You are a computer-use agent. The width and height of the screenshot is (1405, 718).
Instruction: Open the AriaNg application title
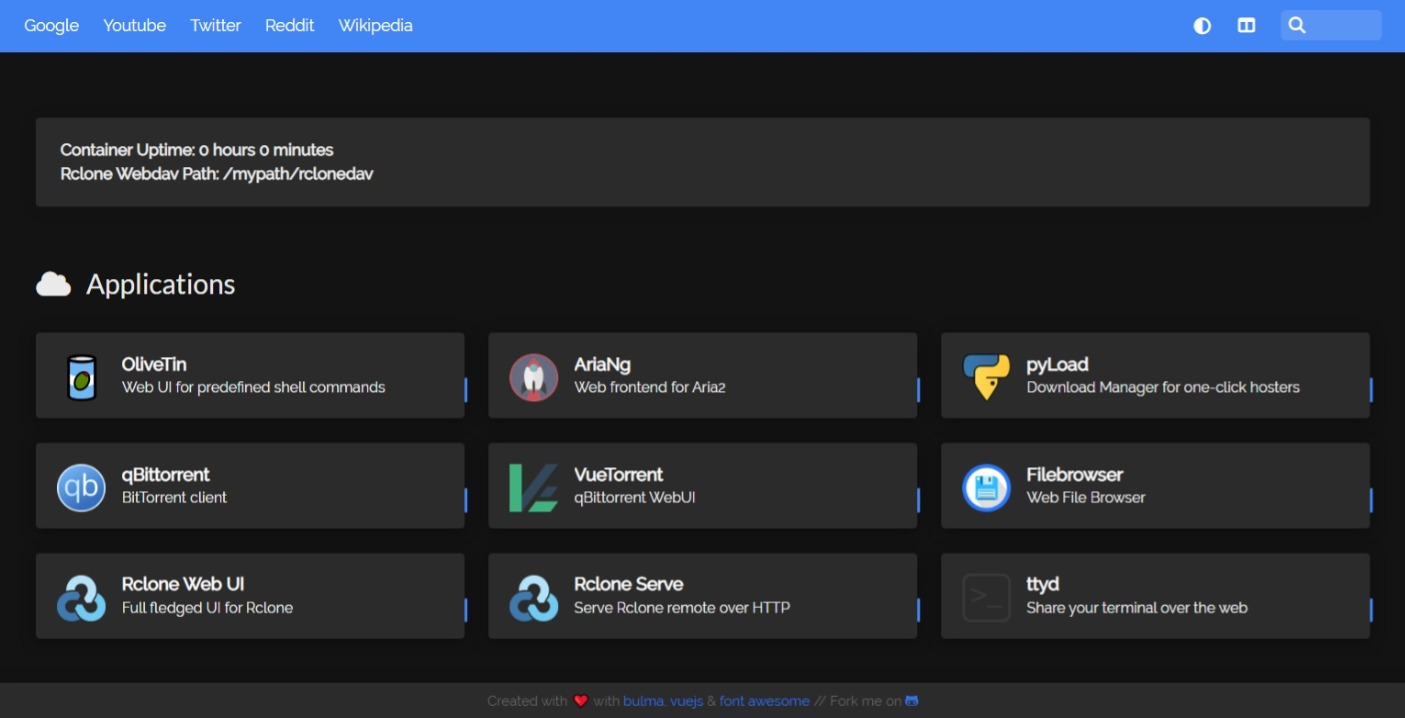click(x=602, y=365)
